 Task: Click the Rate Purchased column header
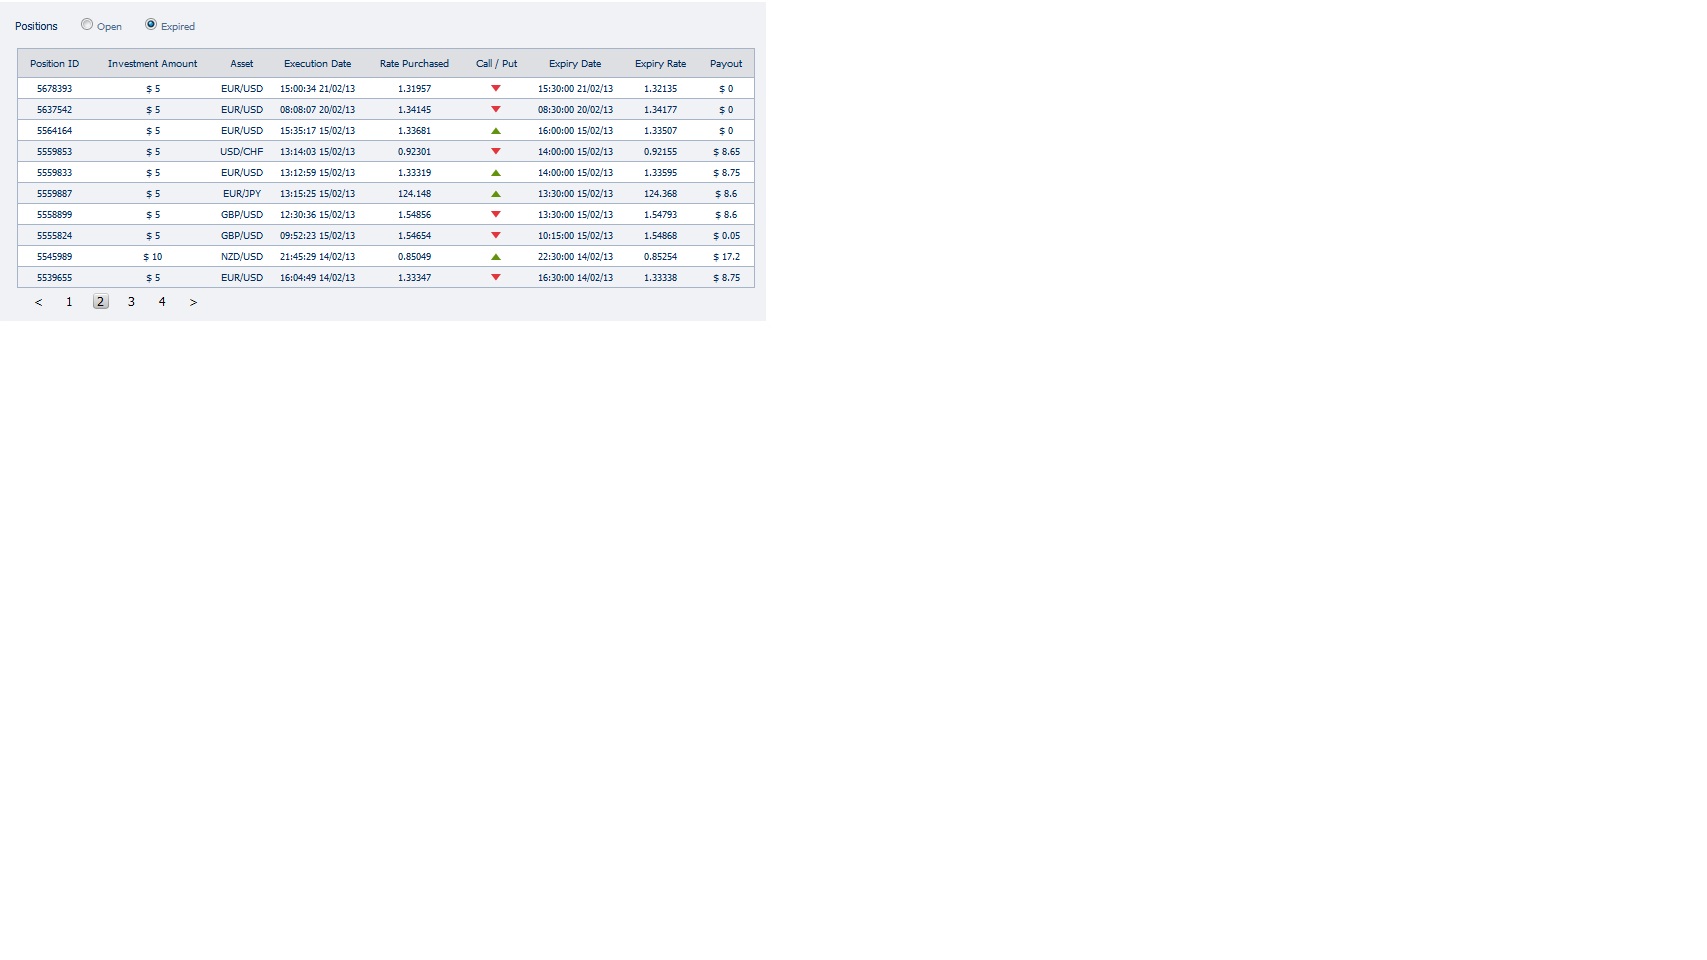click(x=414, y=64)
